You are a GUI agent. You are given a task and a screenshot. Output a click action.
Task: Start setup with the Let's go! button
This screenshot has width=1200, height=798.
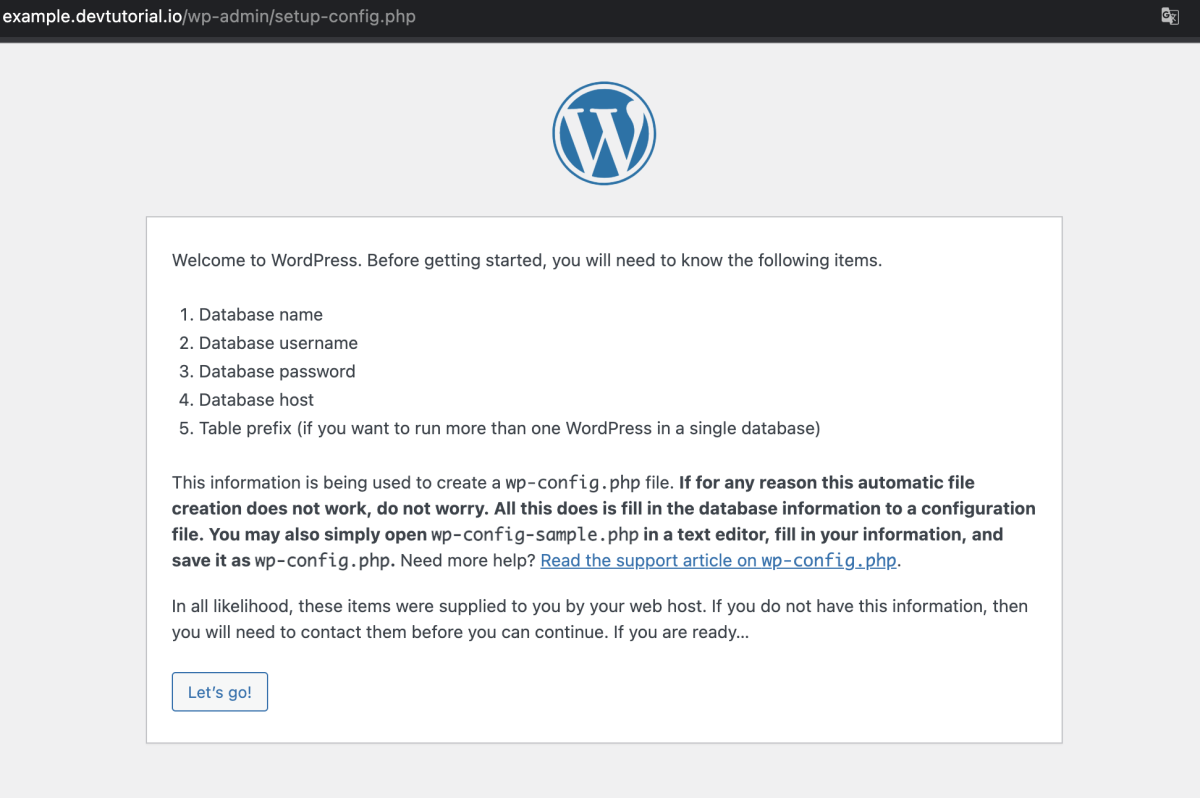pyautogui.click(x=220, y=692)
